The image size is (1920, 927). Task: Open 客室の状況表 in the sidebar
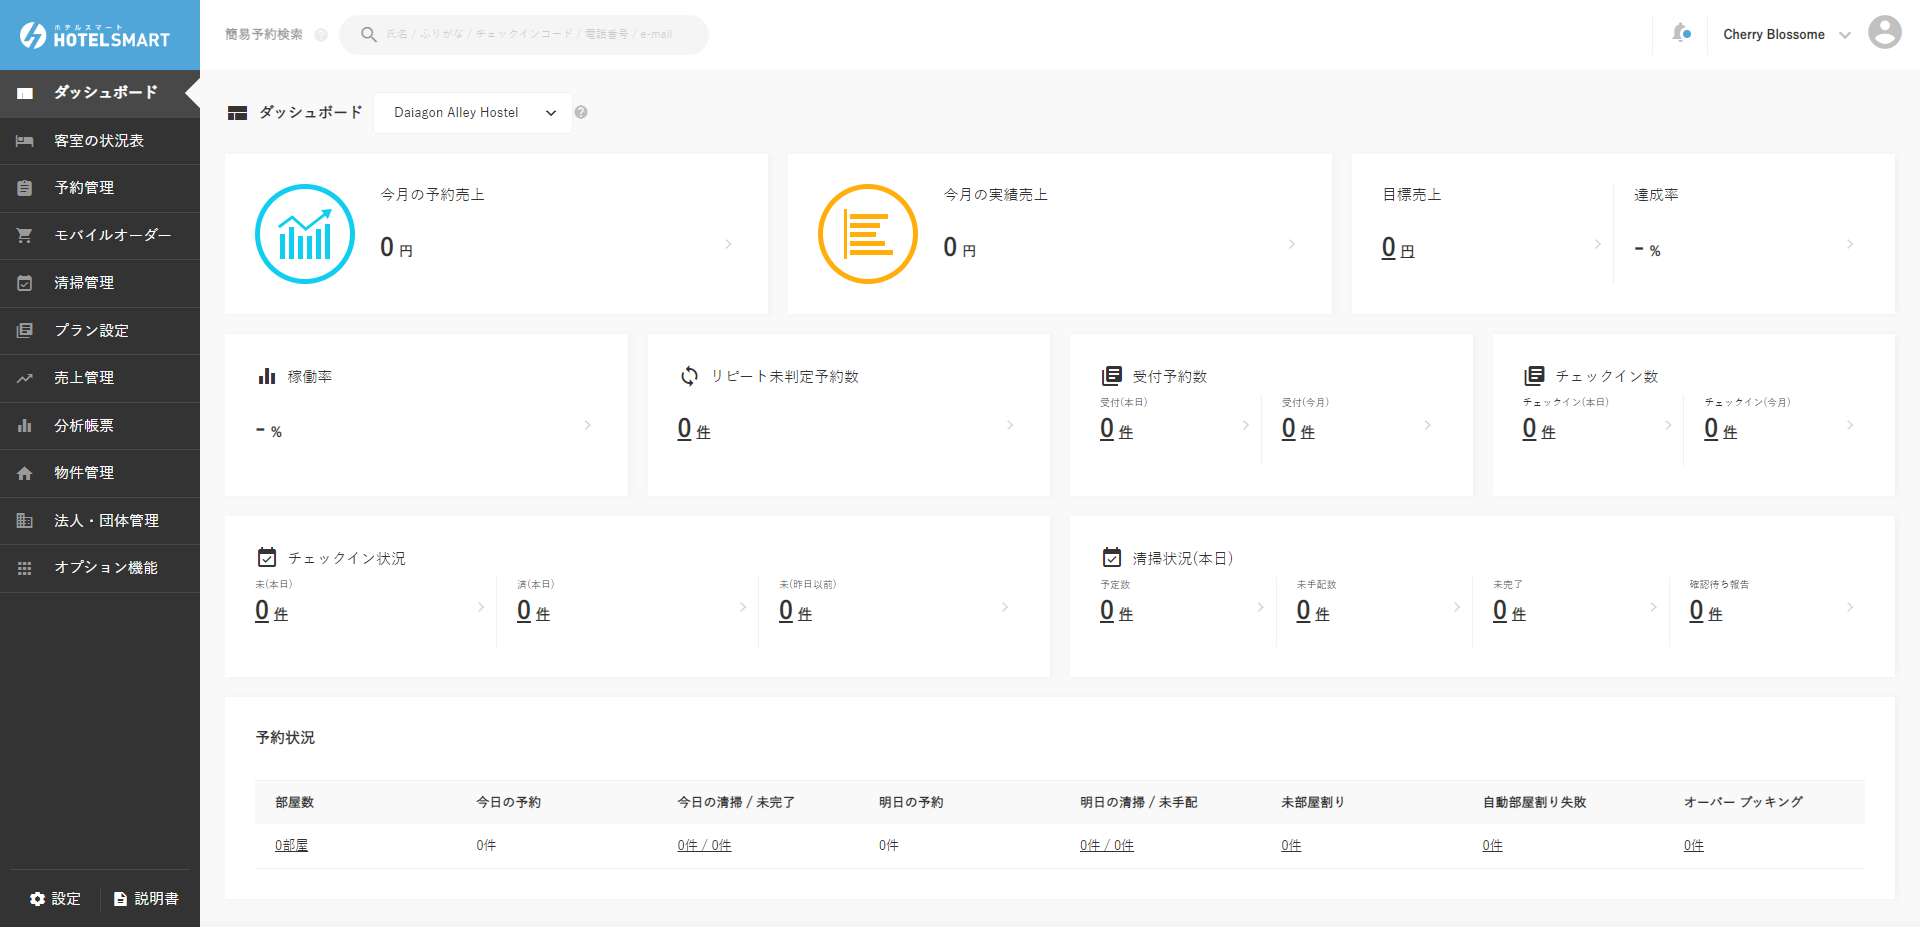point(99,141)
